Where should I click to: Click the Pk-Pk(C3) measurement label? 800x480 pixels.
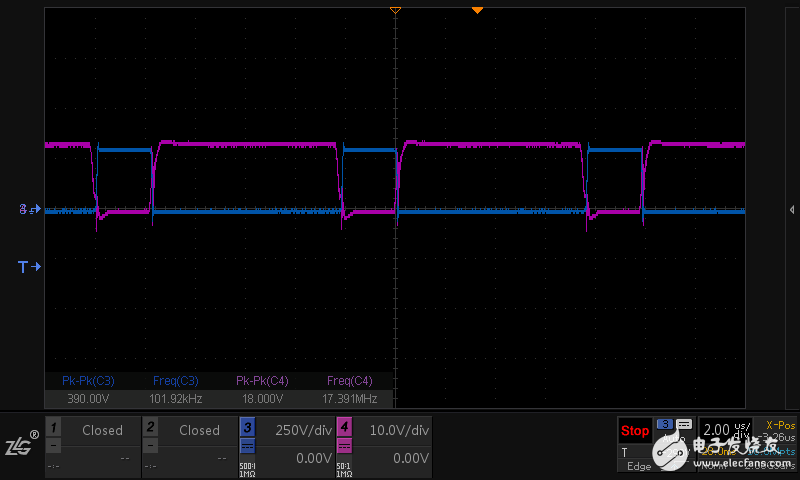click(88, 381)
